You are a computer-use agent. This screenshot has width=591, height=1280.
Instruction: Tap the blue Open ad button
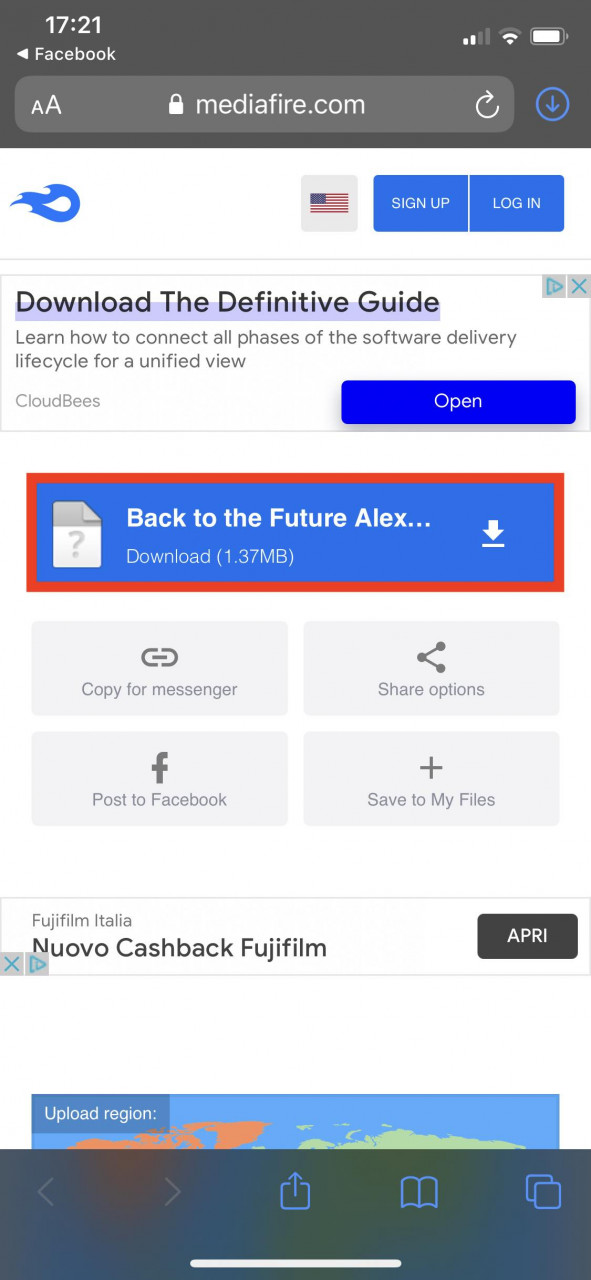(458, 402)
